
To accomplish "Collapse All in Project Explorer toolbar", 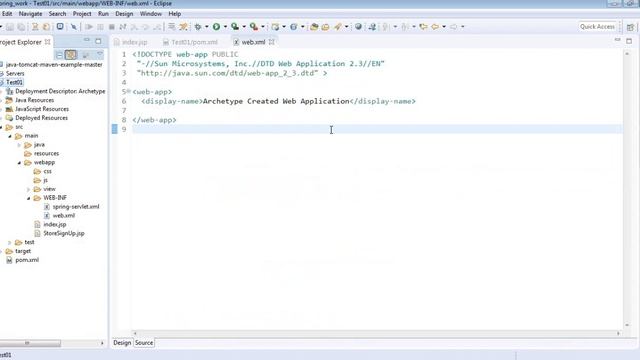I will pyautogui.click(x=59, y=55).
